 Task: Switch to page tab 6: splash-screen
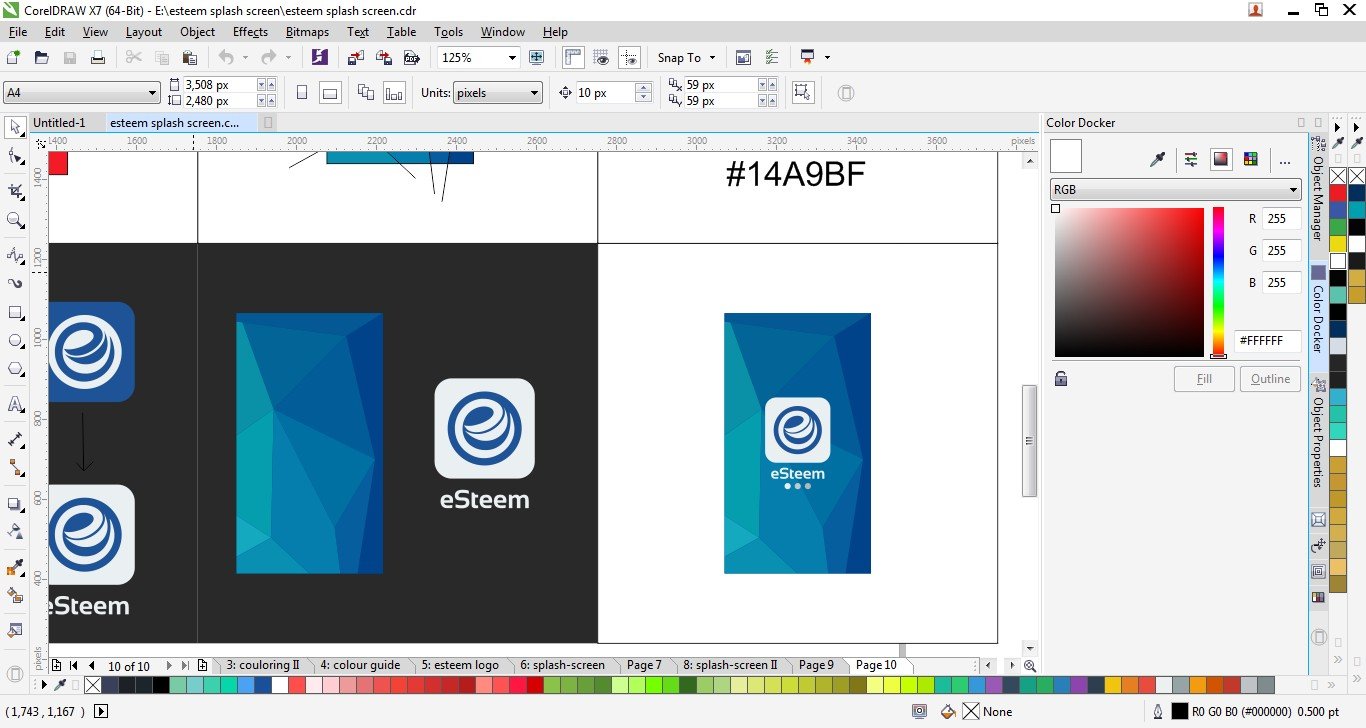point(562,665)
